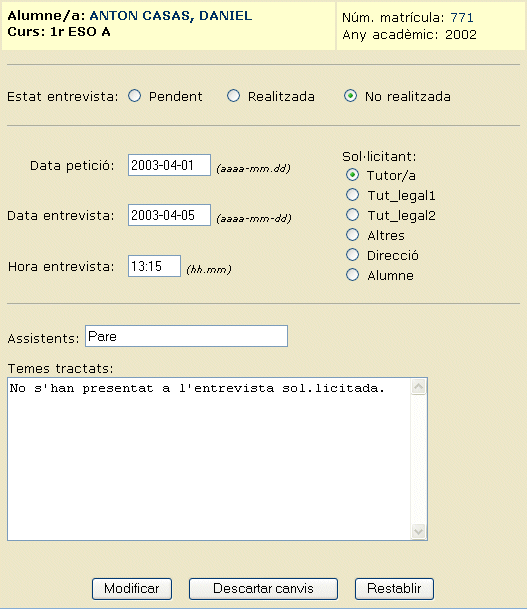The image size is (527, 609).
Task: Click the Descartar canvis button
Action: tap(263, 589)
